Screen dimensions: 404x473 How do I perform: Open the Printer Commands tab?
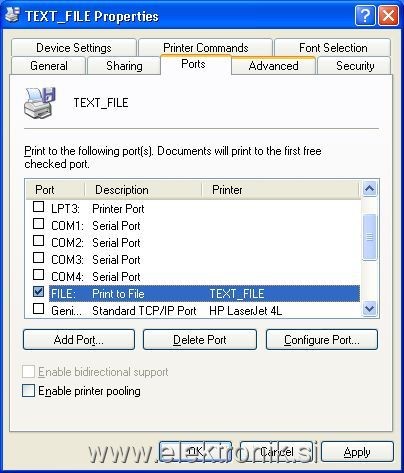206,48
